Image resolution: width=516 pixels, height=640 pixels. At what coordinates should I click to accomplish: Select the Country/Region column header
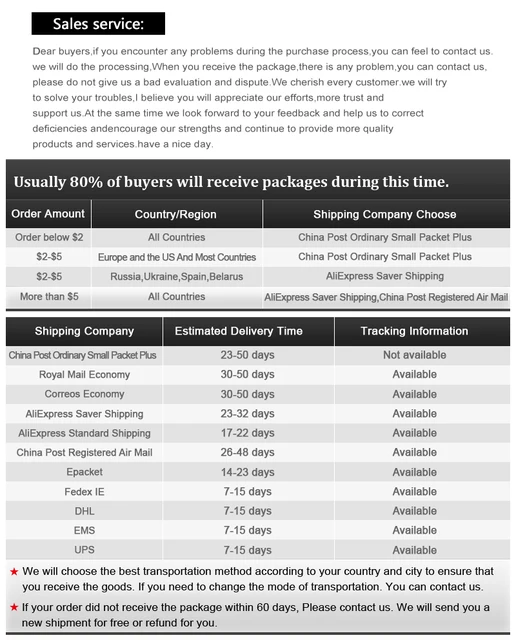pyautogui.click(x=176, y=214)
